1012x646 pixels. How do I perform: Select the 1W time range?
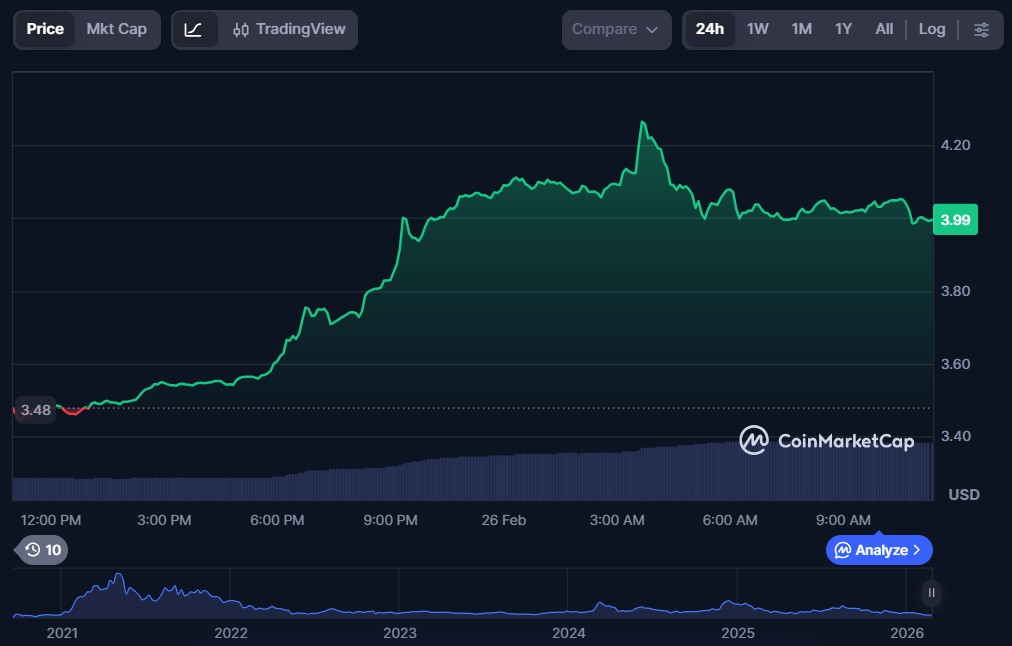pos(757,30)
